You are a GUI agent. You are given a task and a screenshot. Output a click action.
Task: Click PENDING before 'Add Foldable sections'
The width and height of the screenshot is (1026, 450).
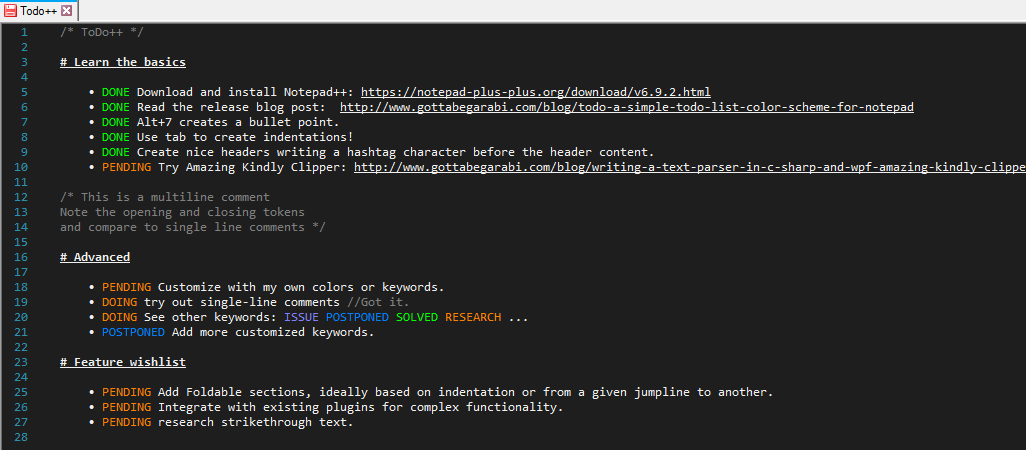[x=126, y=392]
